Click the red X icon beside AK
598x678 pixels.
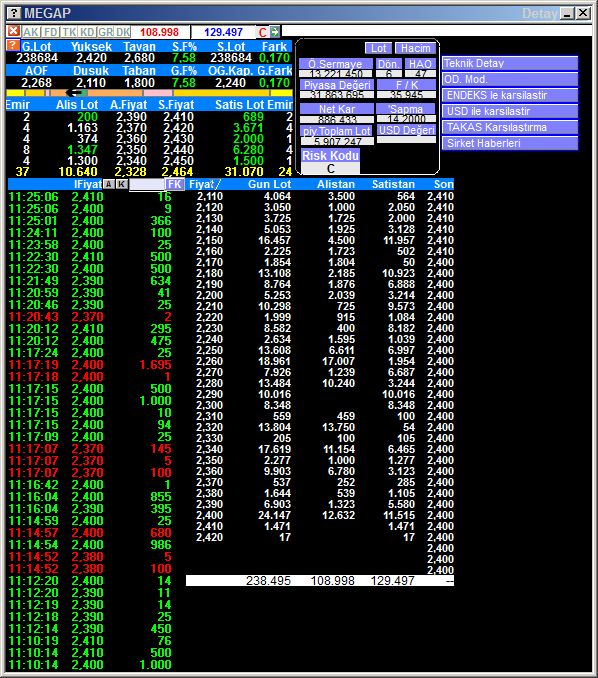pyautogui.click(x=13, y=31)
